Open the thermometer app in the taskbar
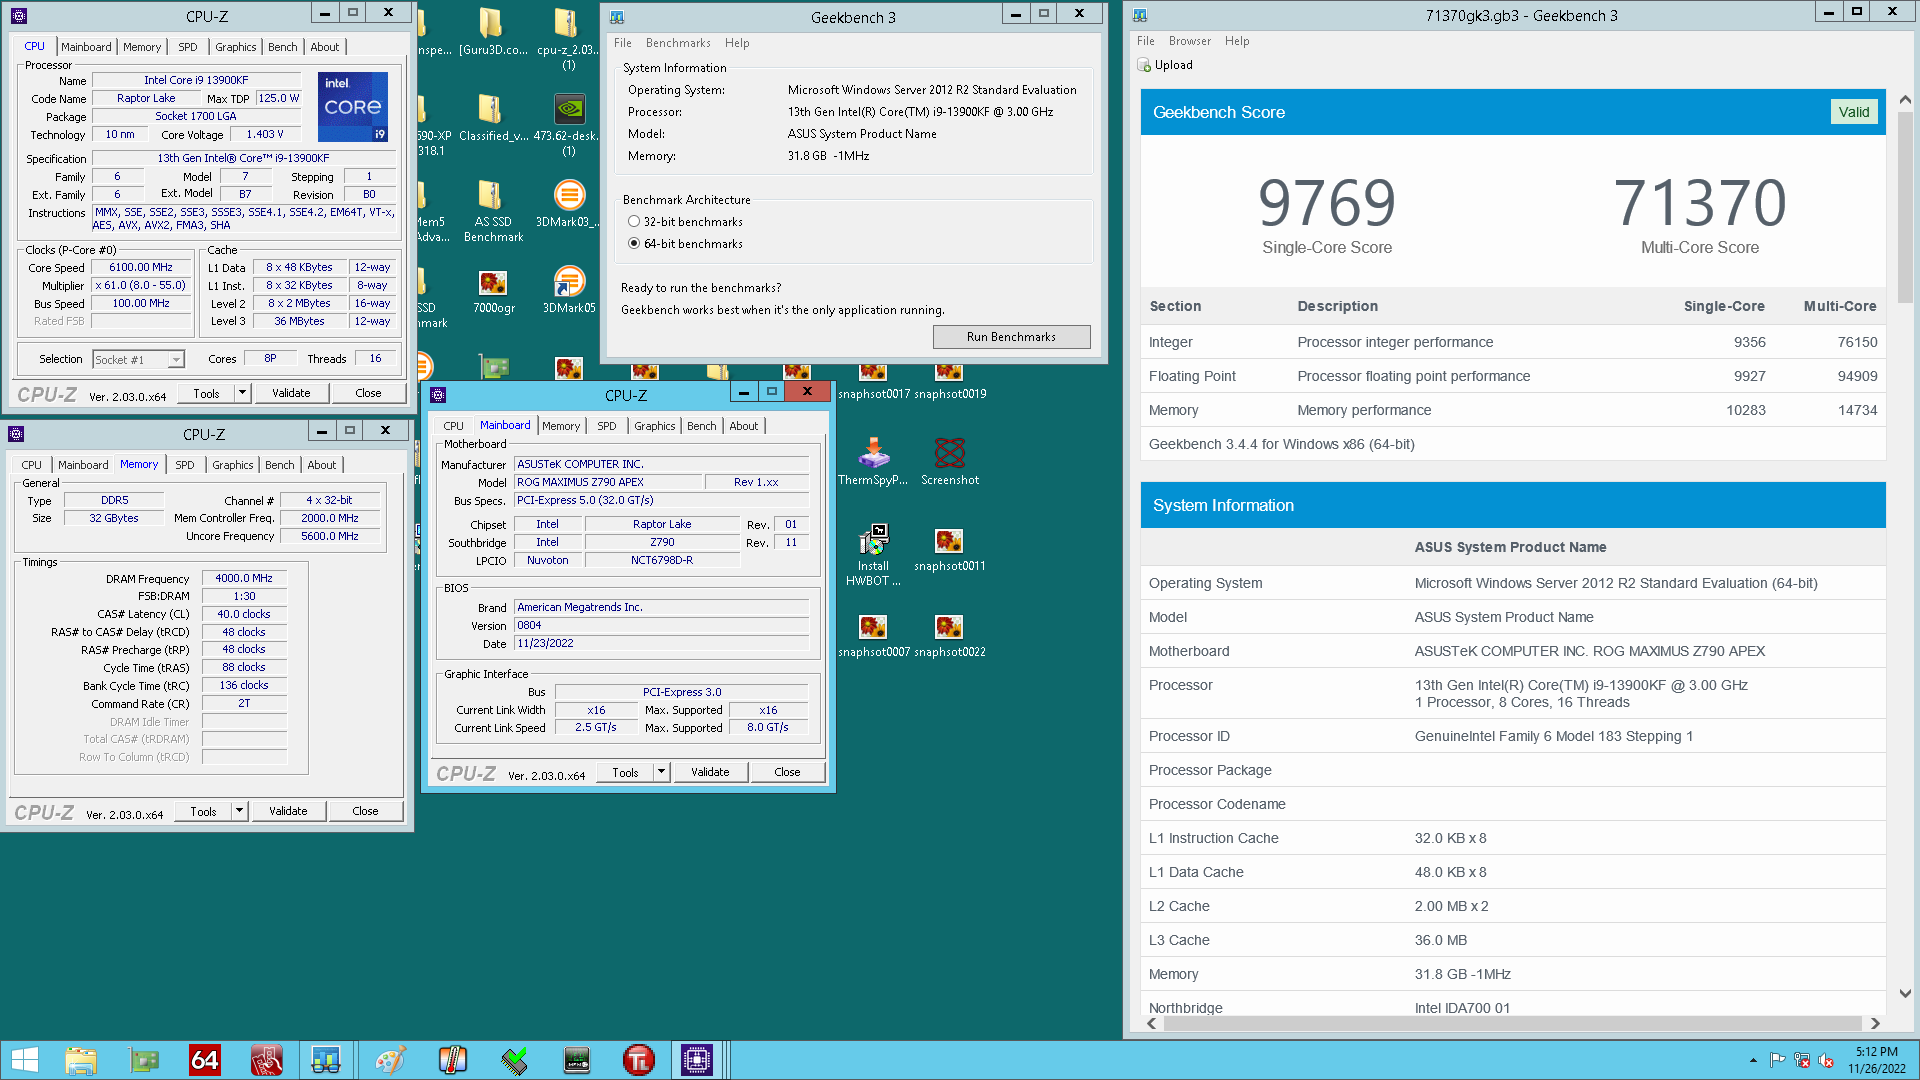The height and width of the screenshot is (1080, 1920). (x=453, y=1060)
